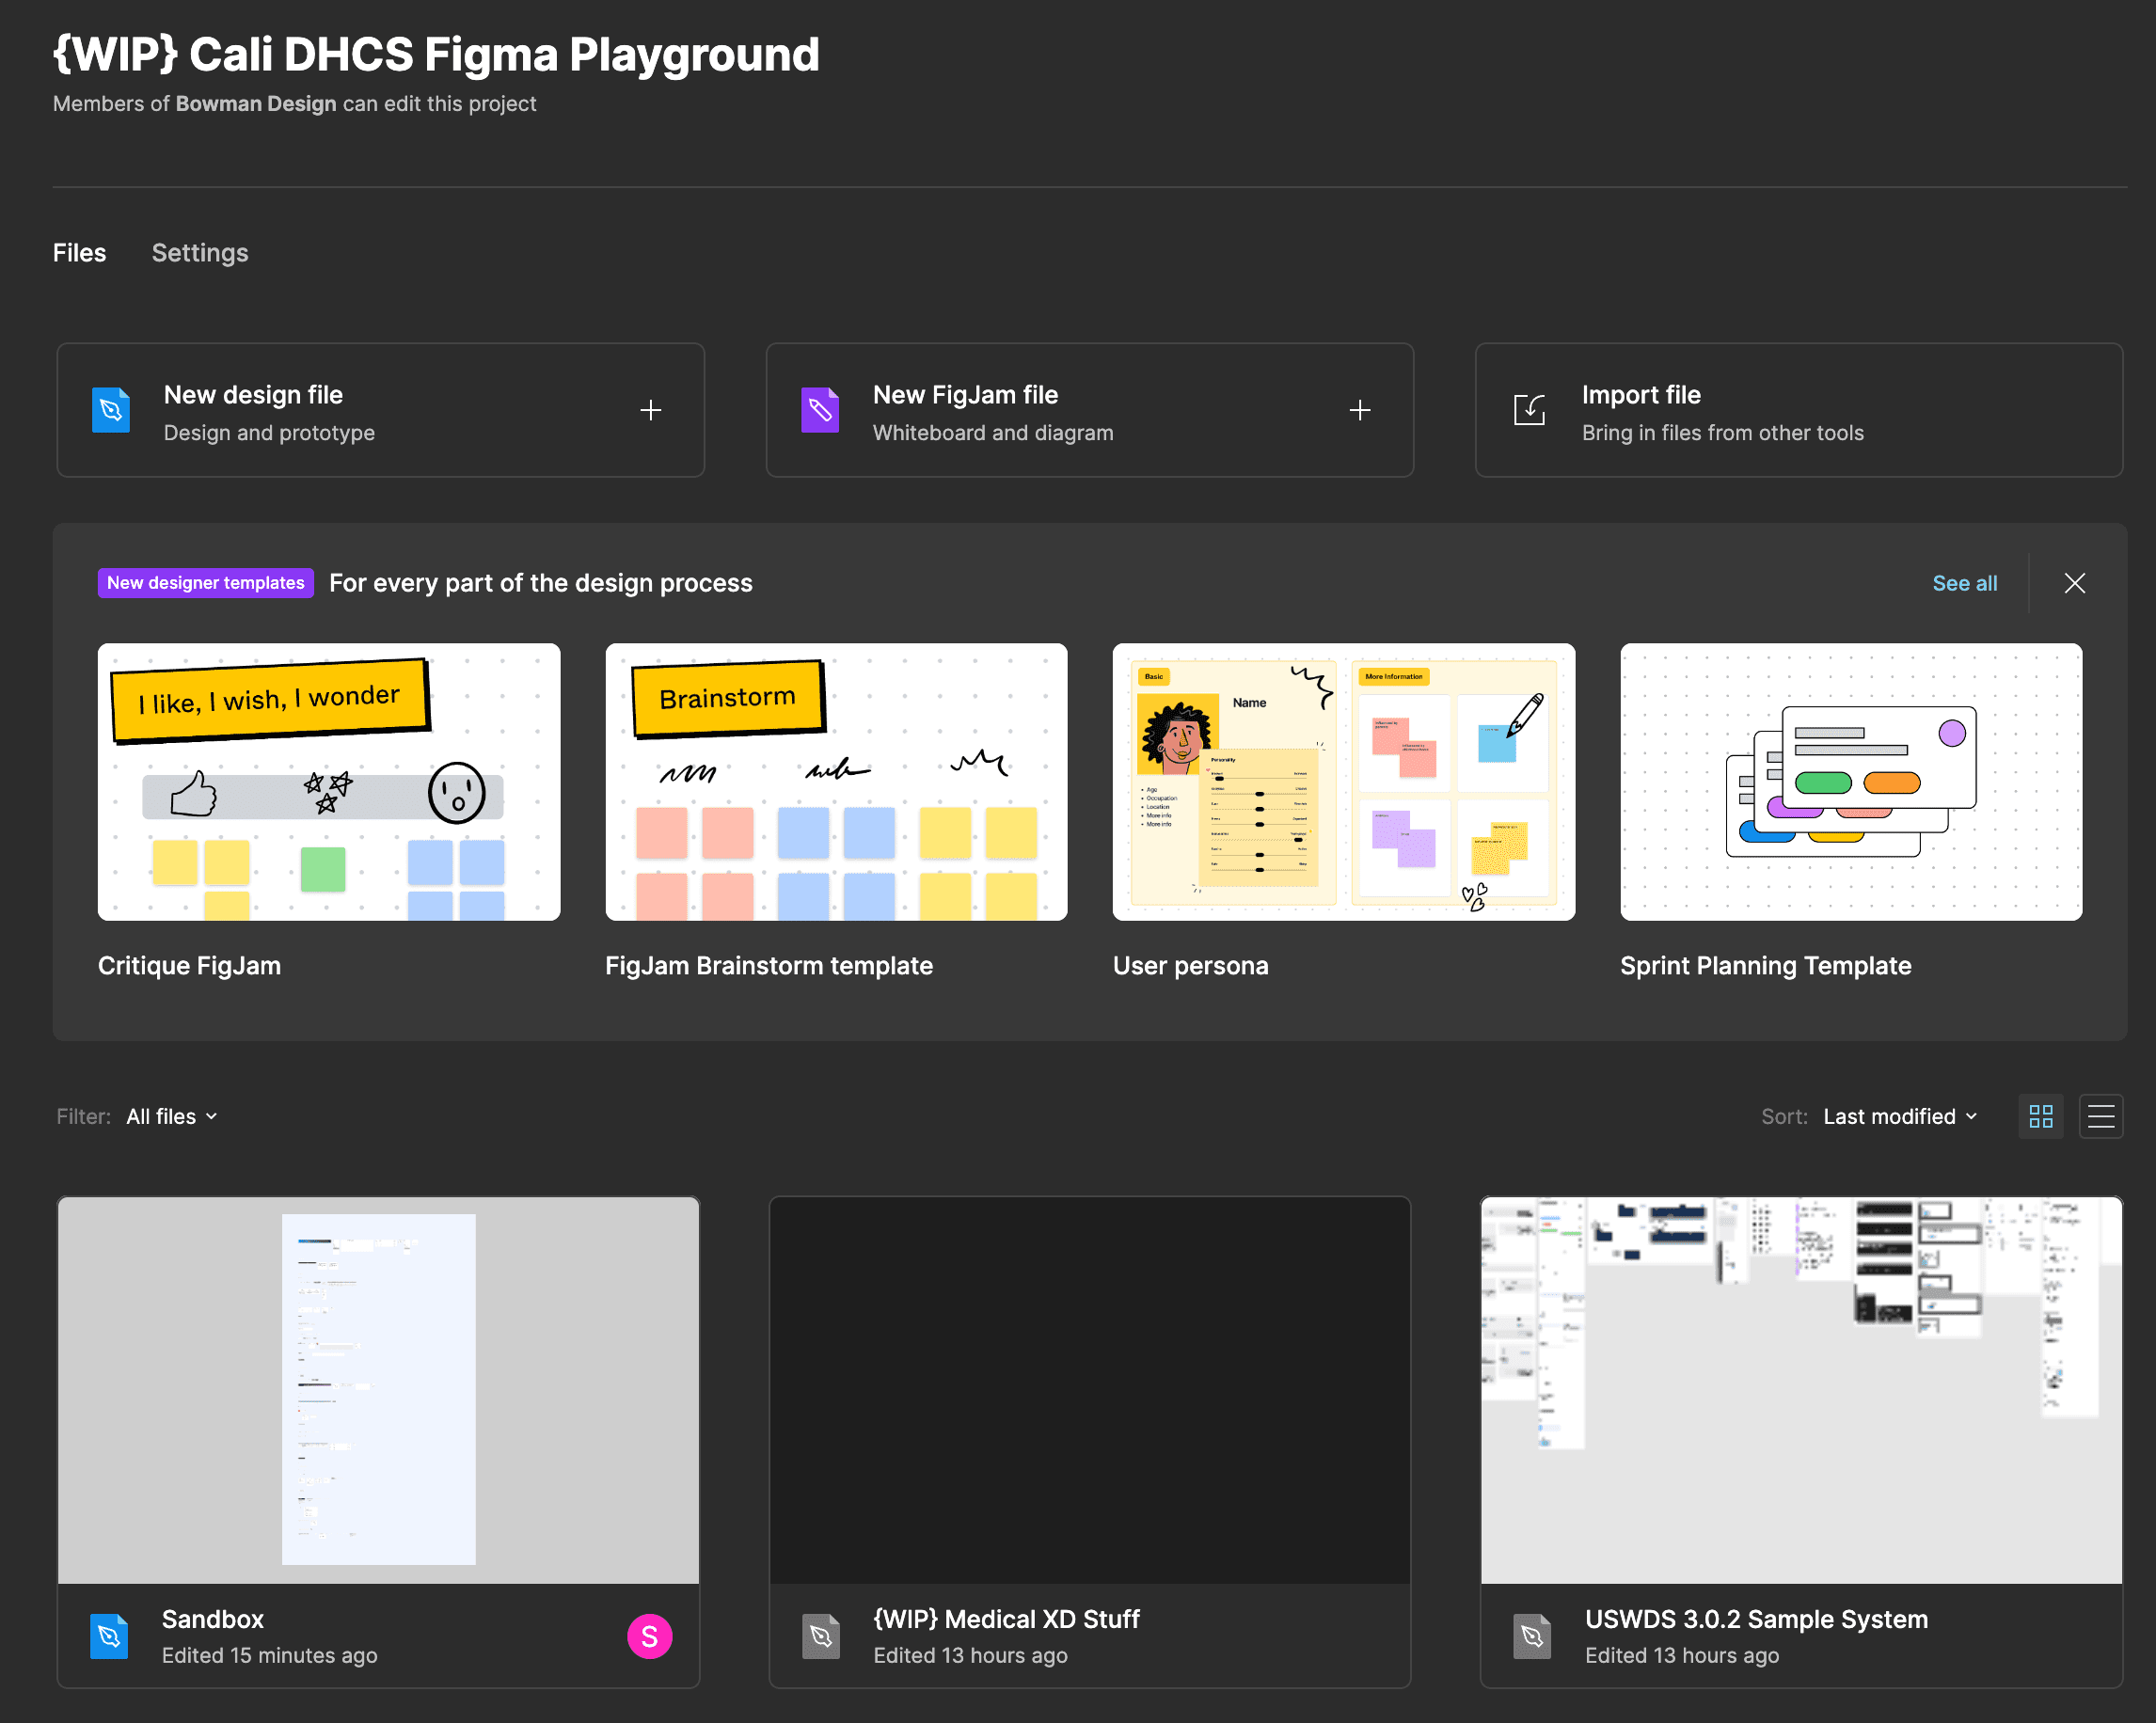Viewport: 2156px width, 1723px height.
Task: Click the Import file button
Action: (1799, 410)
